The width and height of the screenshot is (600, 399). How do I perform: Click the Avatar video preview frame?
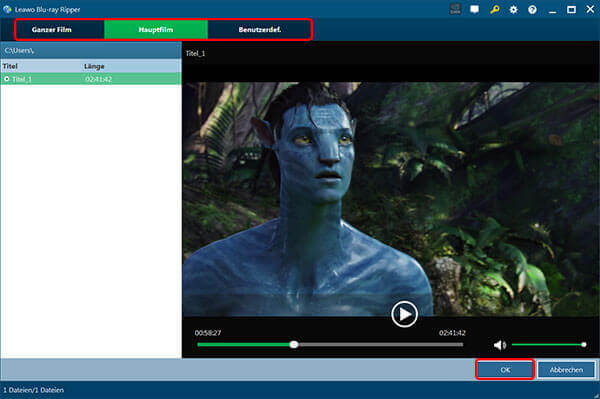(390, 199)
